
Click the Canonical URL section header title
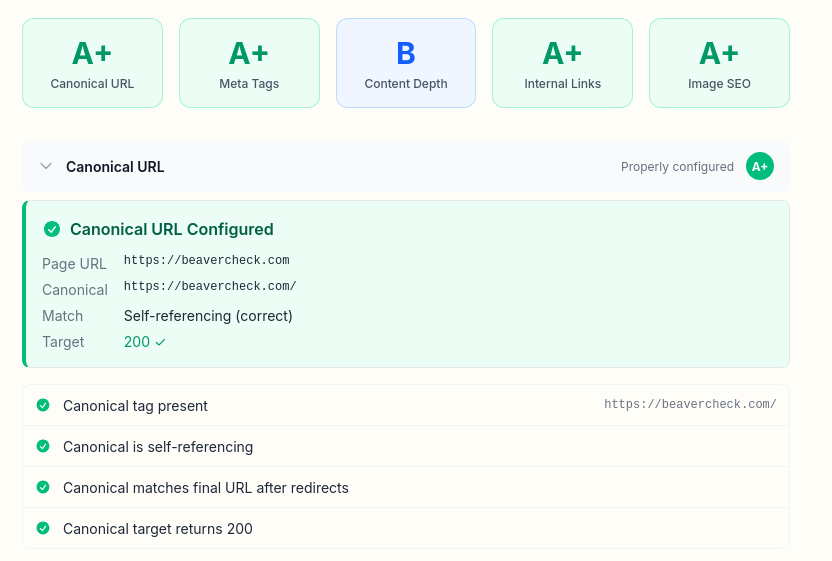click(115, 167)
